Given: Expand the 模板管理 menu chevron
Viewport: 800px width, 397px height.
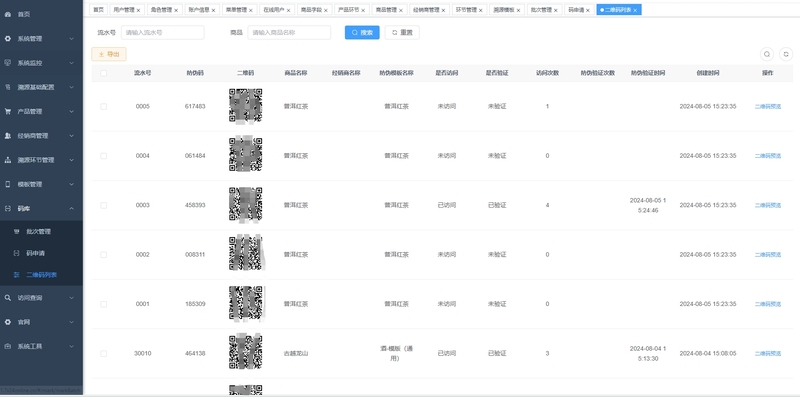Looking at the screenshot, I should click(71, 184).
